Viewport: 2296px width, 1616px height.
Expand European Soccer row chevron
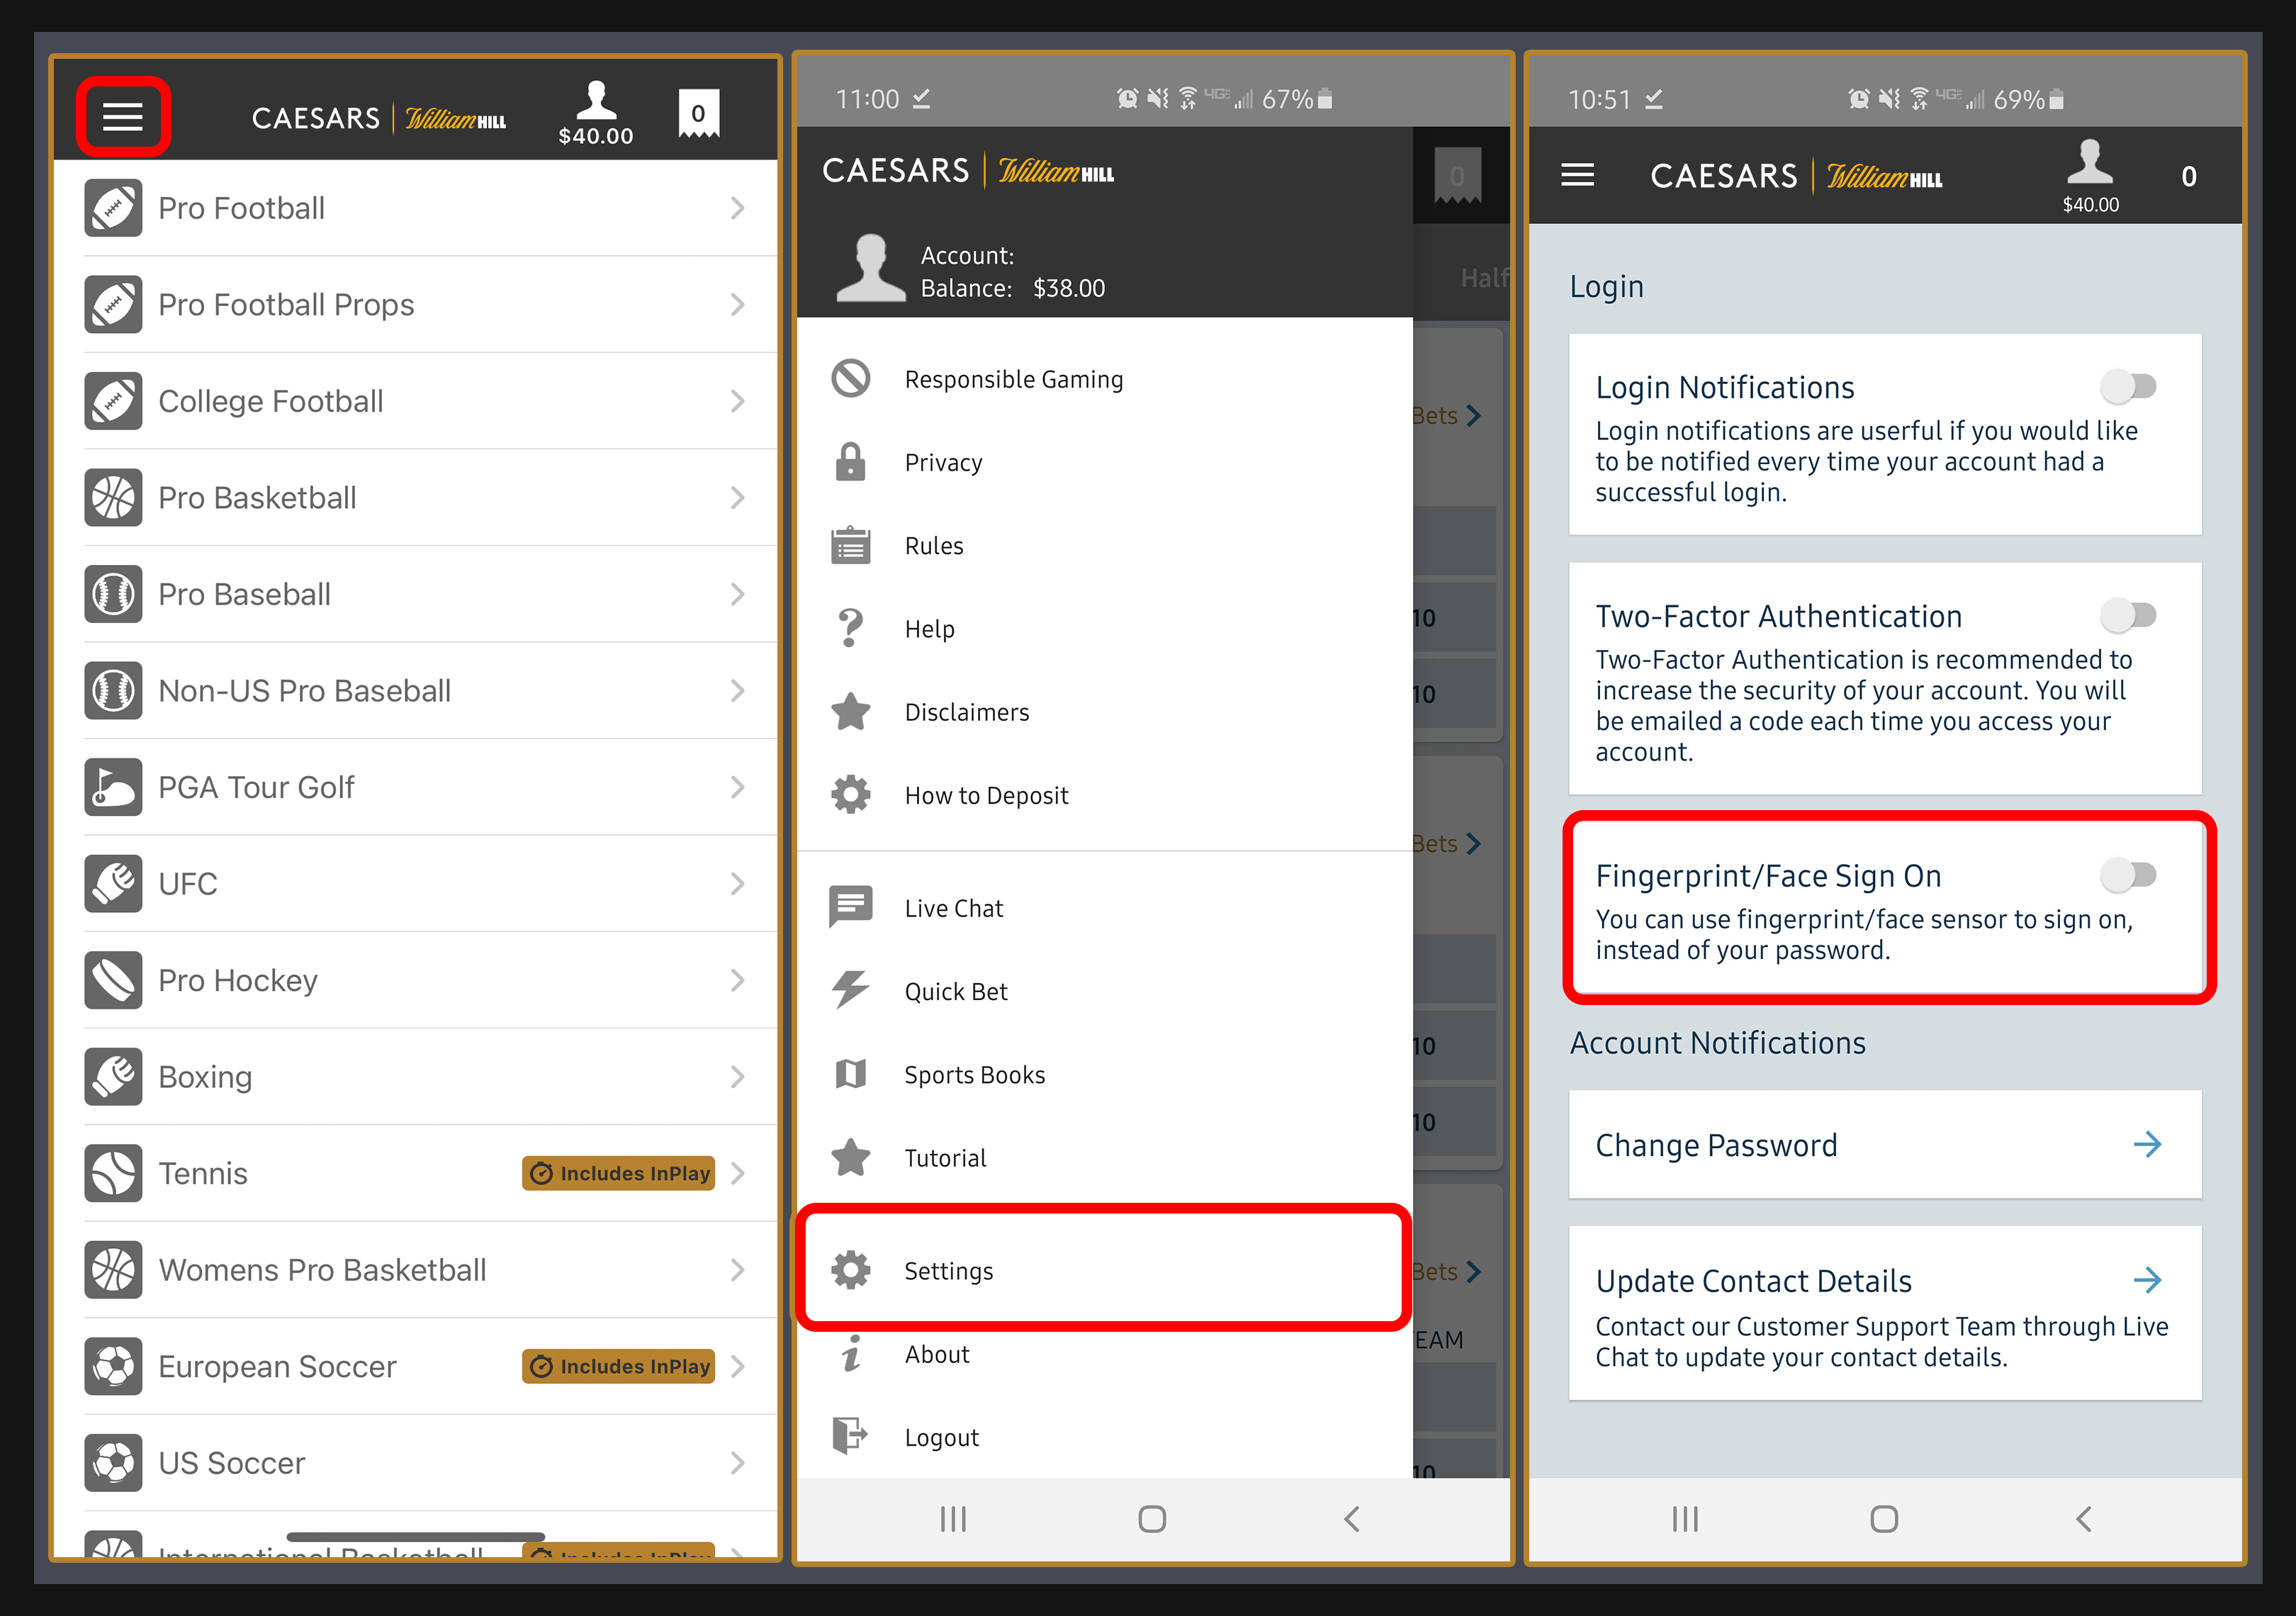click(x=738, y=1366)
